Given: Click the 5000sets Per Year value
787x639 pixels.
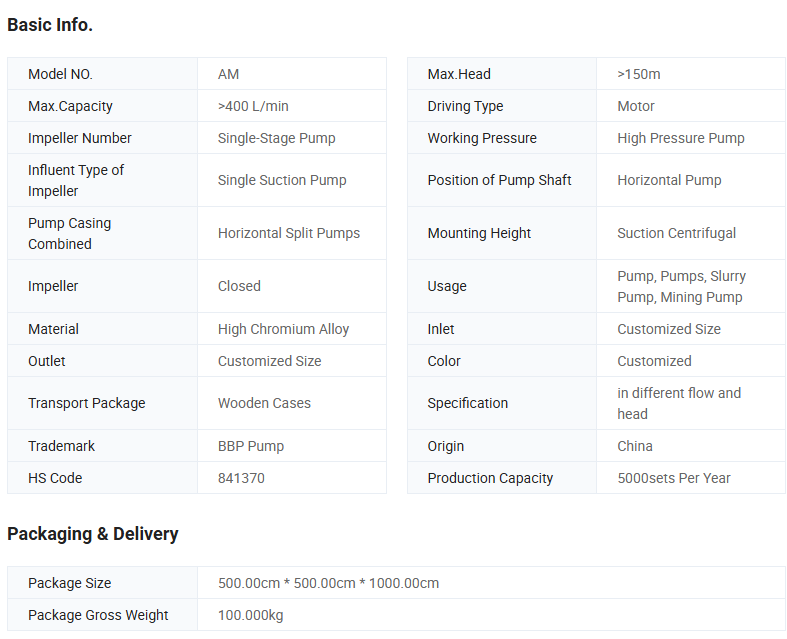Looking at the screenshot, I should (x=674, y=478).
